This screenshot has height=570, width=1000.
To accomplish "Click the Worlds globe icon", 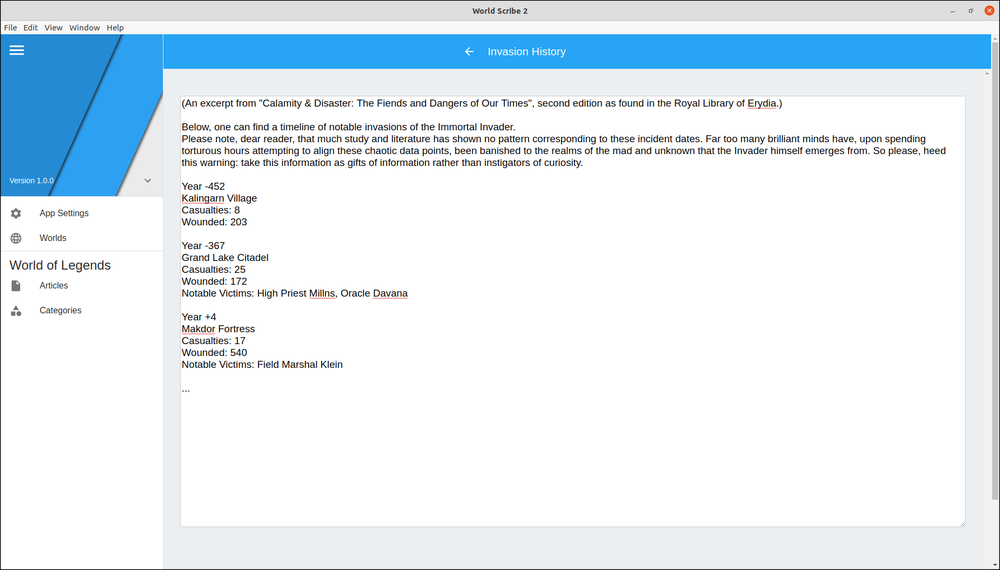I will [16, 238].
